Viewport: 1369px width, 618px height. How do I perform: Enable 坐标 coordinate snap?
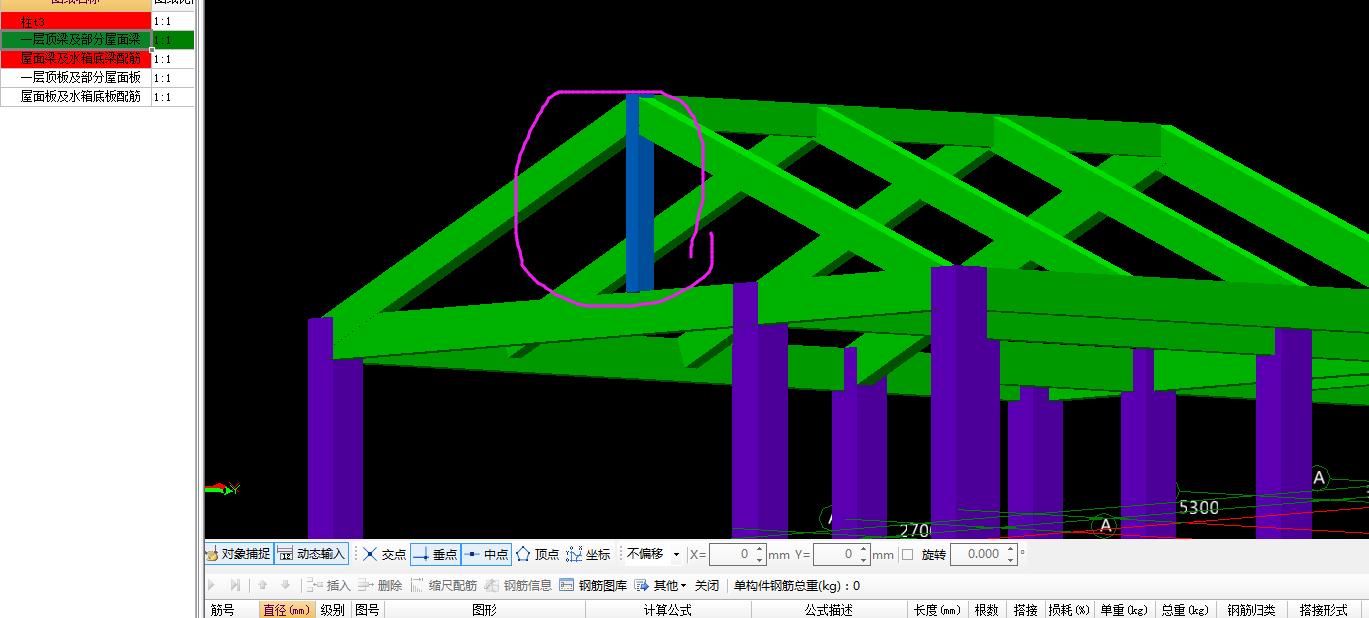tap(588, 554)
